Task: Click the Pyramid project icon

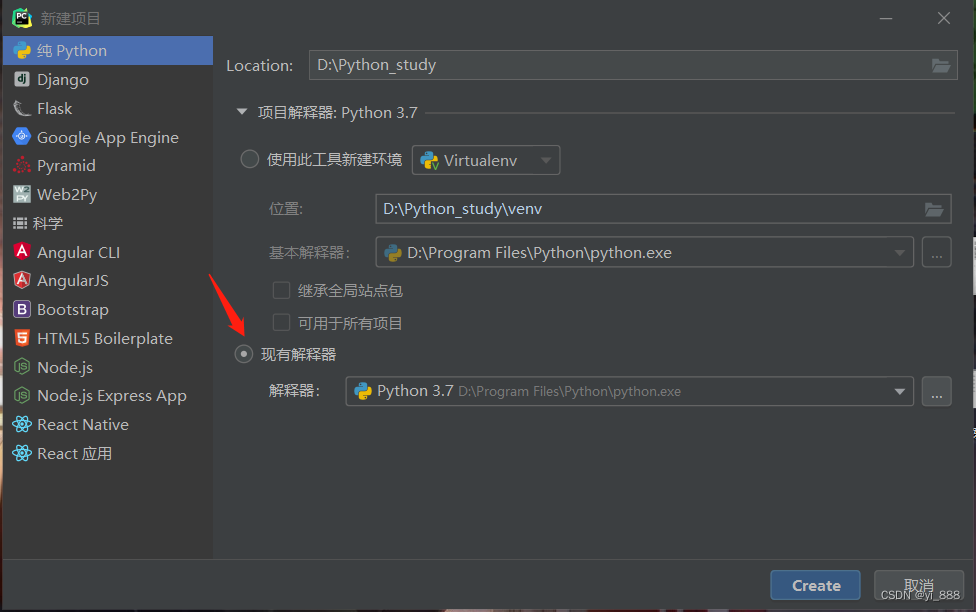Action: pyautogui.click(x=22, y=165)
